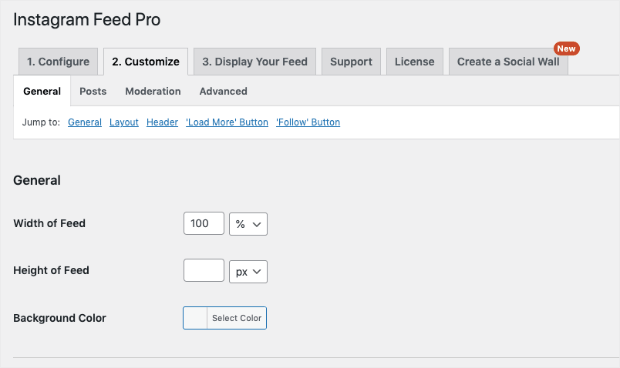620x368 pixels.
Task: Switch to the Posts sub-tab
Action: point(93,91)
